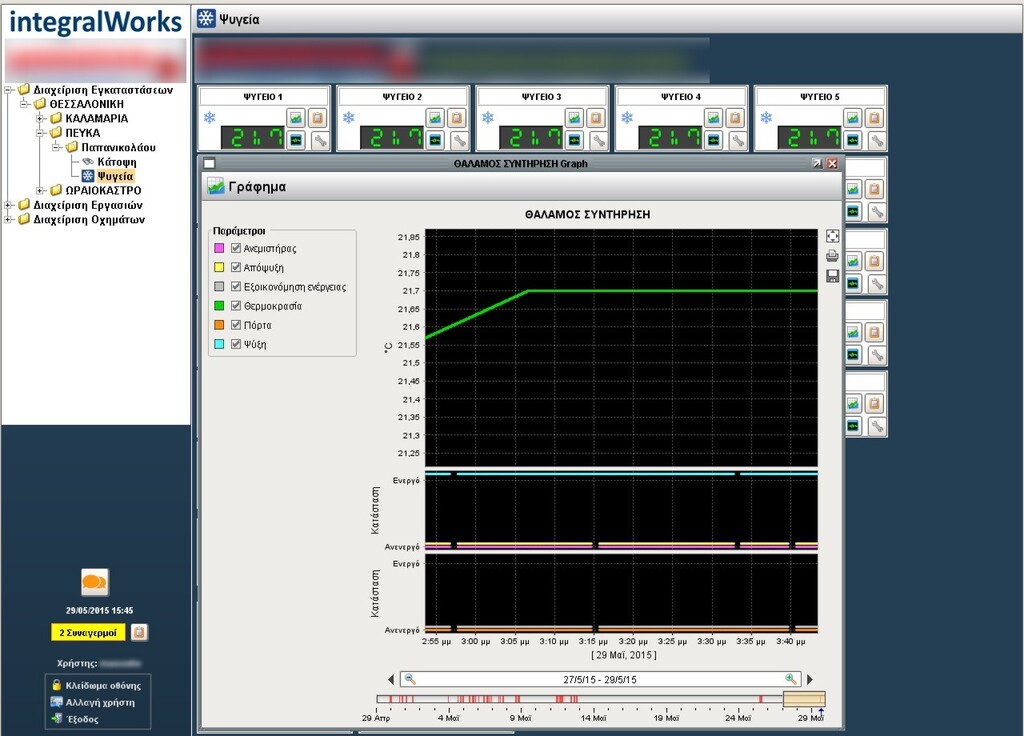The width and height of the screenshot is (1024, 736).
Task: Expand the ΚΑΛΑΜΑΡΙΑ tree node
Action: 42,118
